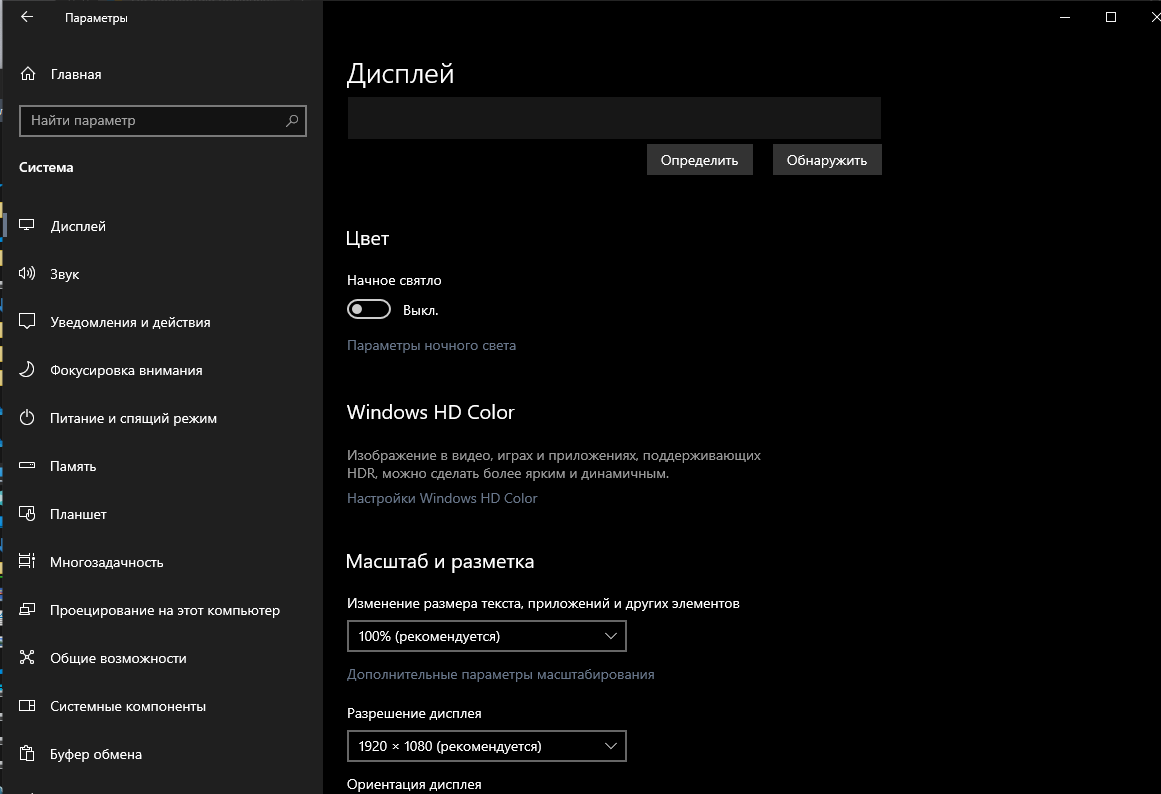The width and height of the screenshot is (1161, 794).
Task: Open Параметры ночного света link
Action: [x=432, y=345]
